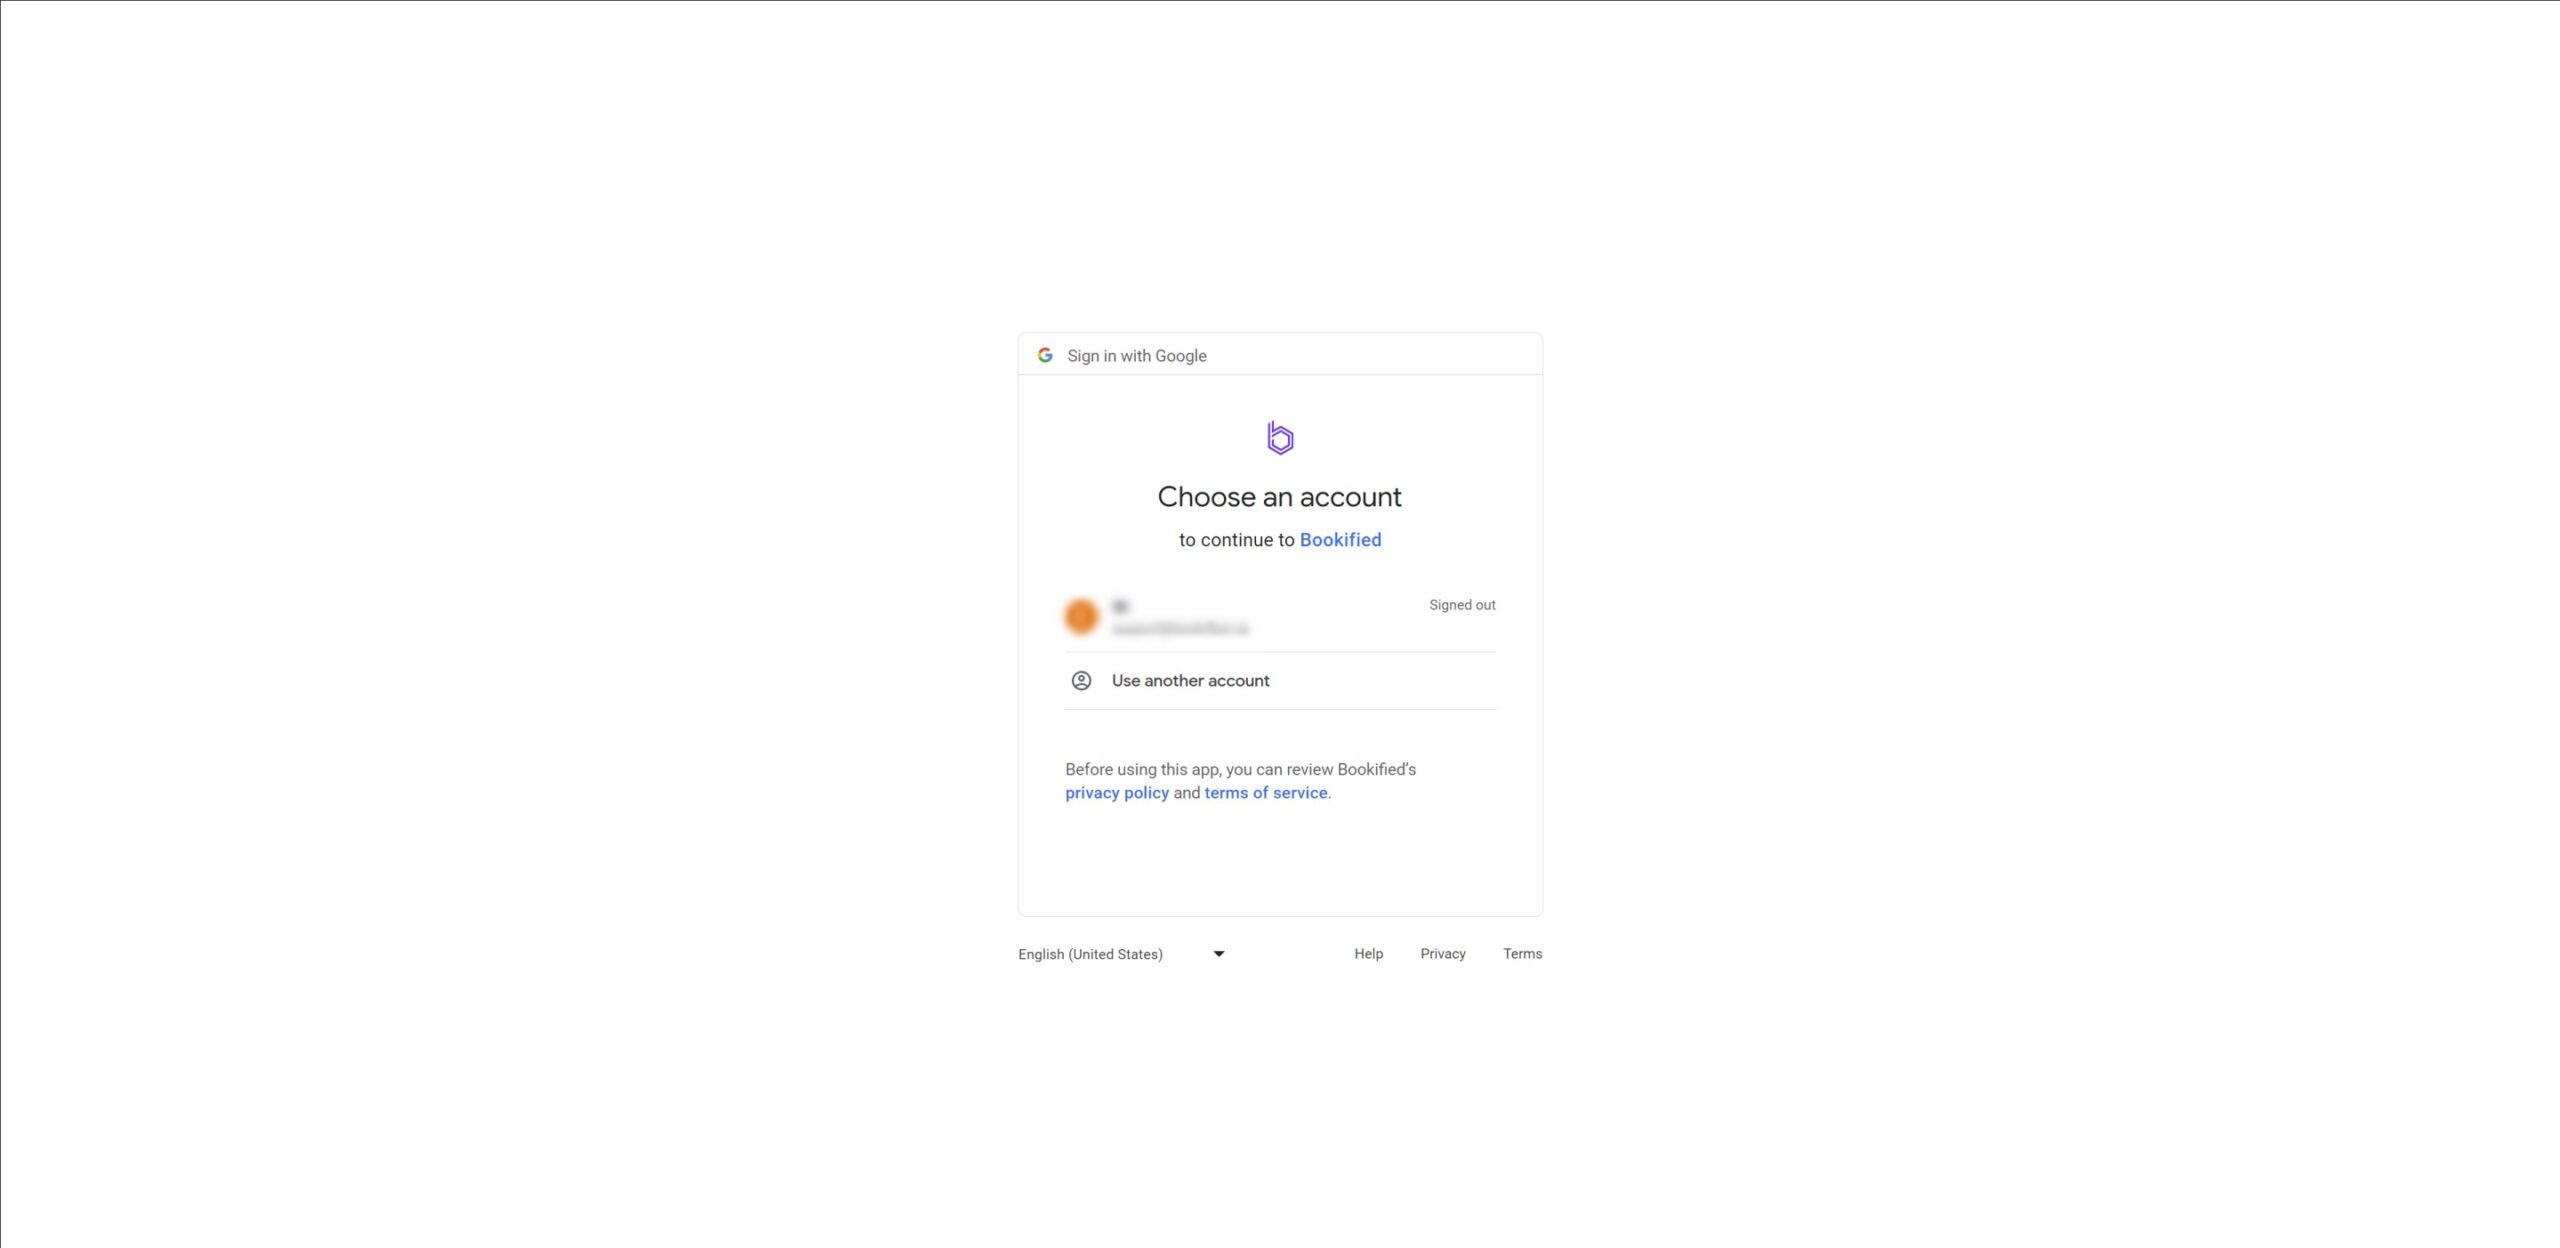Screen dimensions: 2560x1248
Task: Click the Choose an account heading
Action: (x=1280, y=497)
